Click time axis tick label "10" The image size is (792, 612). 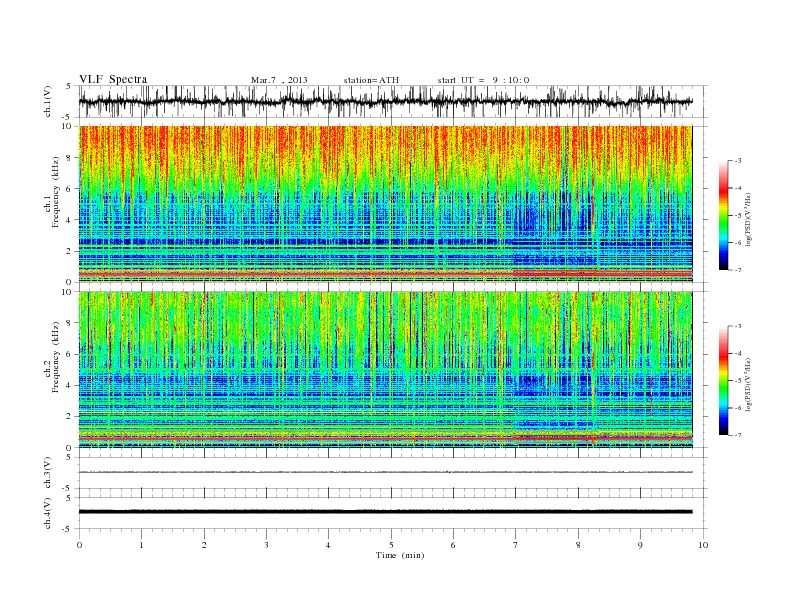click(x=703, y=545)
